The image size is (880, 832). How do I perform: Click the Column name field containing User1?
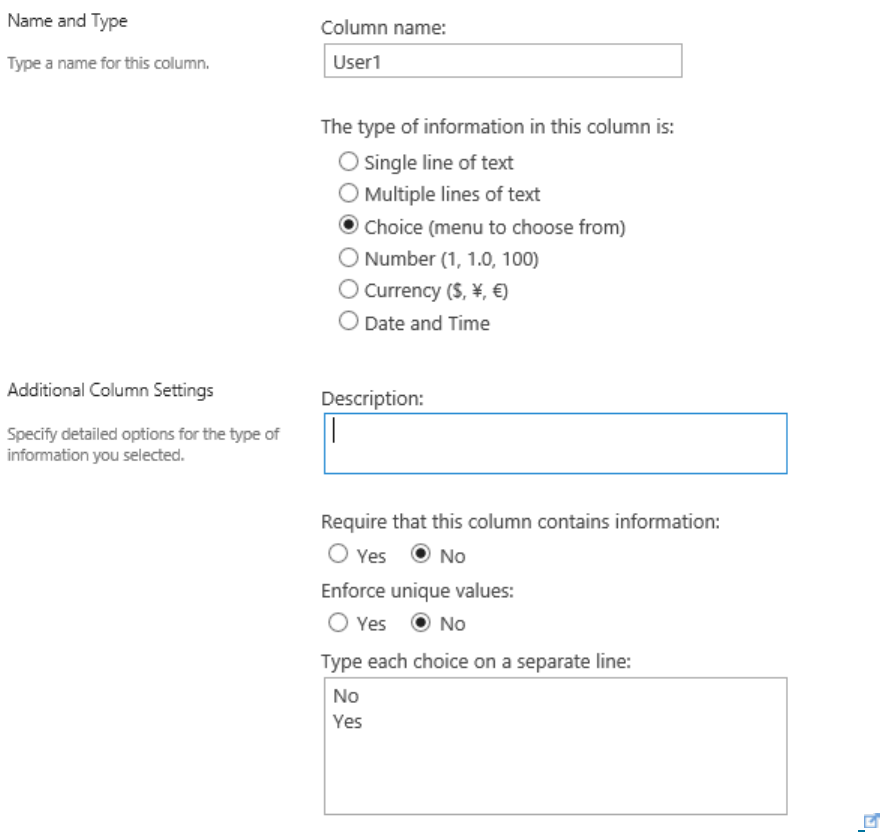tap(502, 62)
